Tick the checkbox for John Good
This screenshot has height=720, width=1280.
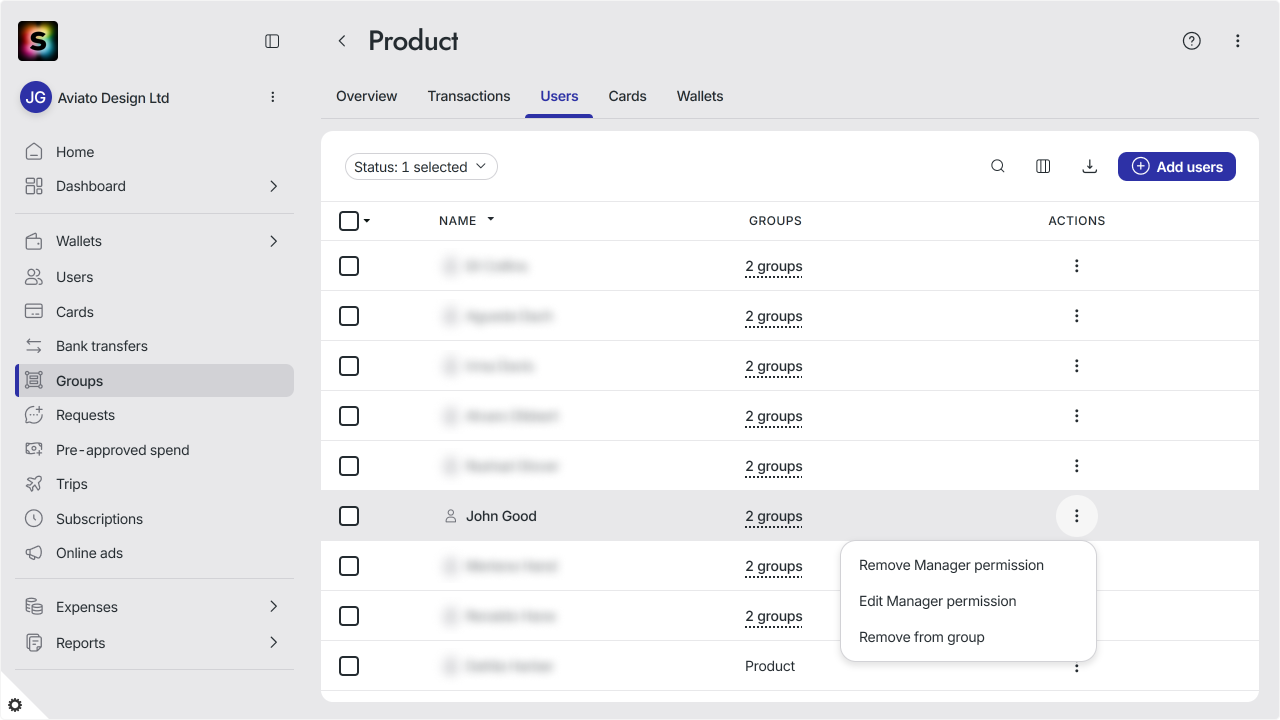click(x=349, y=516)
